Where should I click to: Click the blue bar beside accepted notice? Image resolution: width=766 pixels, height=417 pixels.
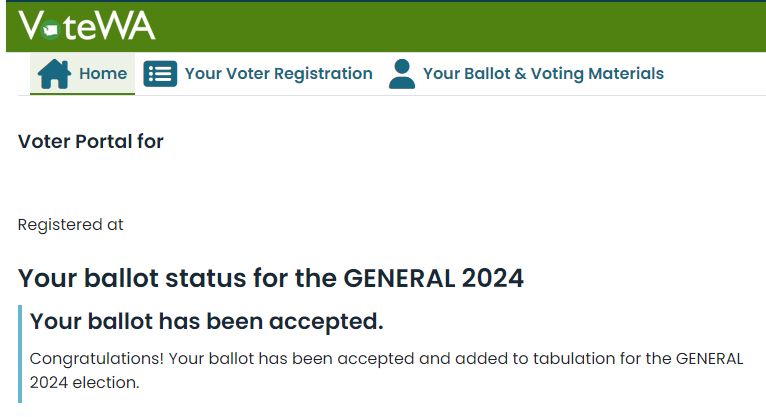pyautogui.click(x=20, y=354)
